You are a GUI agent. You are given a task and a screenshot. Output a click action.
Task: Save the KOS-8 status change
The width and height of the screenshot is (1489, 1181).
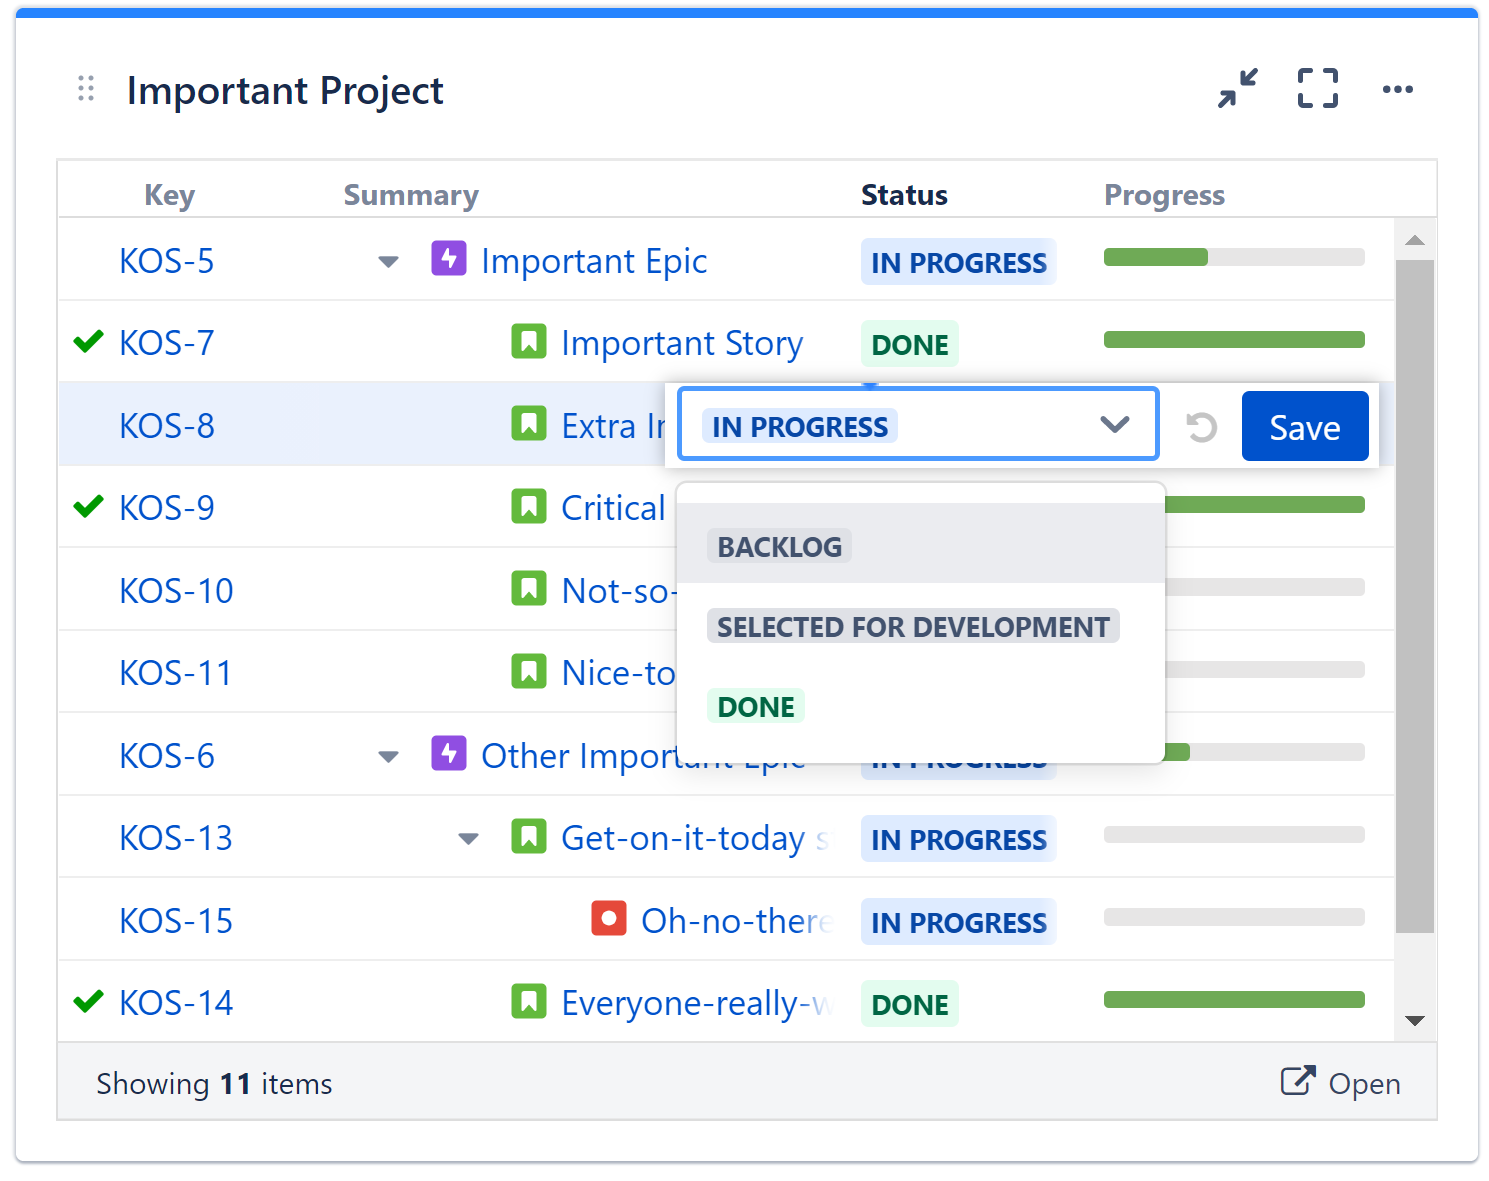(x=1304, y=426)
